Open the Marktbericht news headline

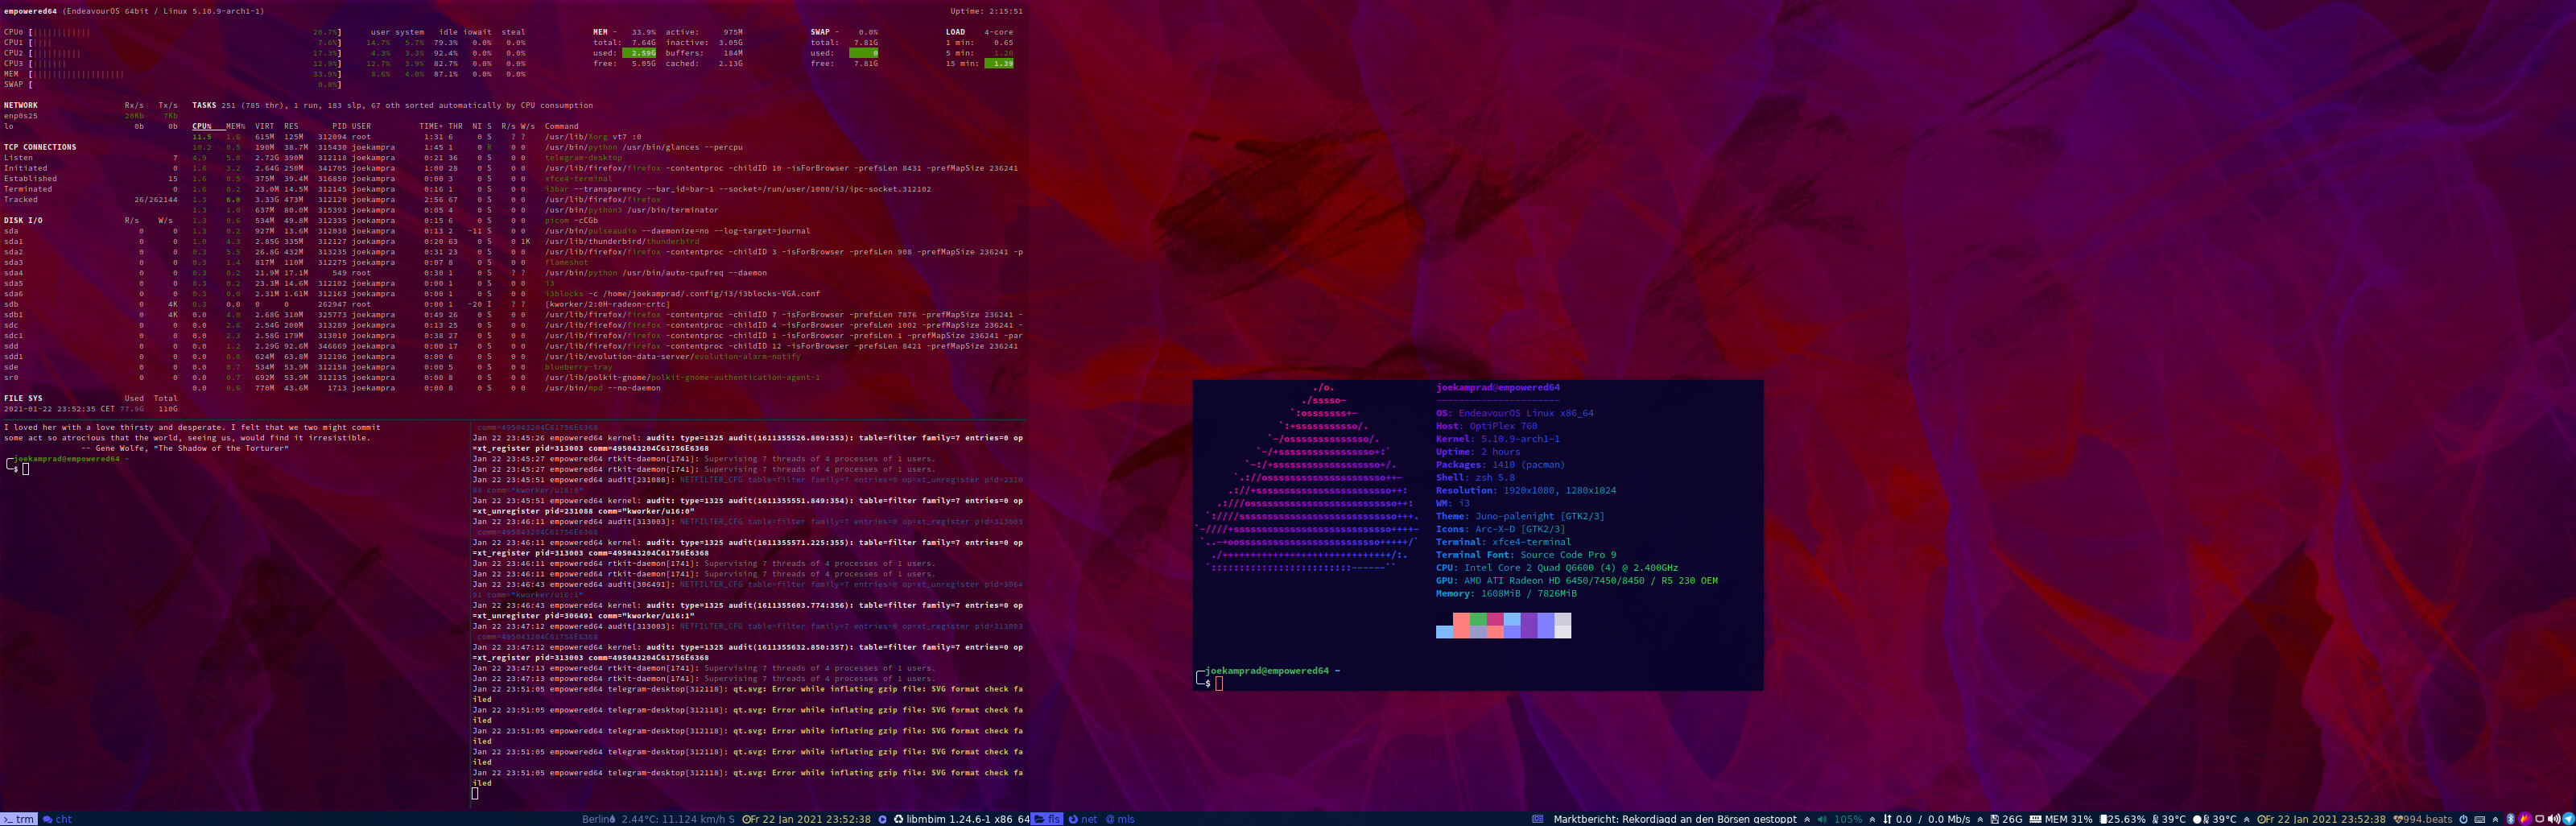[1675, 819]
